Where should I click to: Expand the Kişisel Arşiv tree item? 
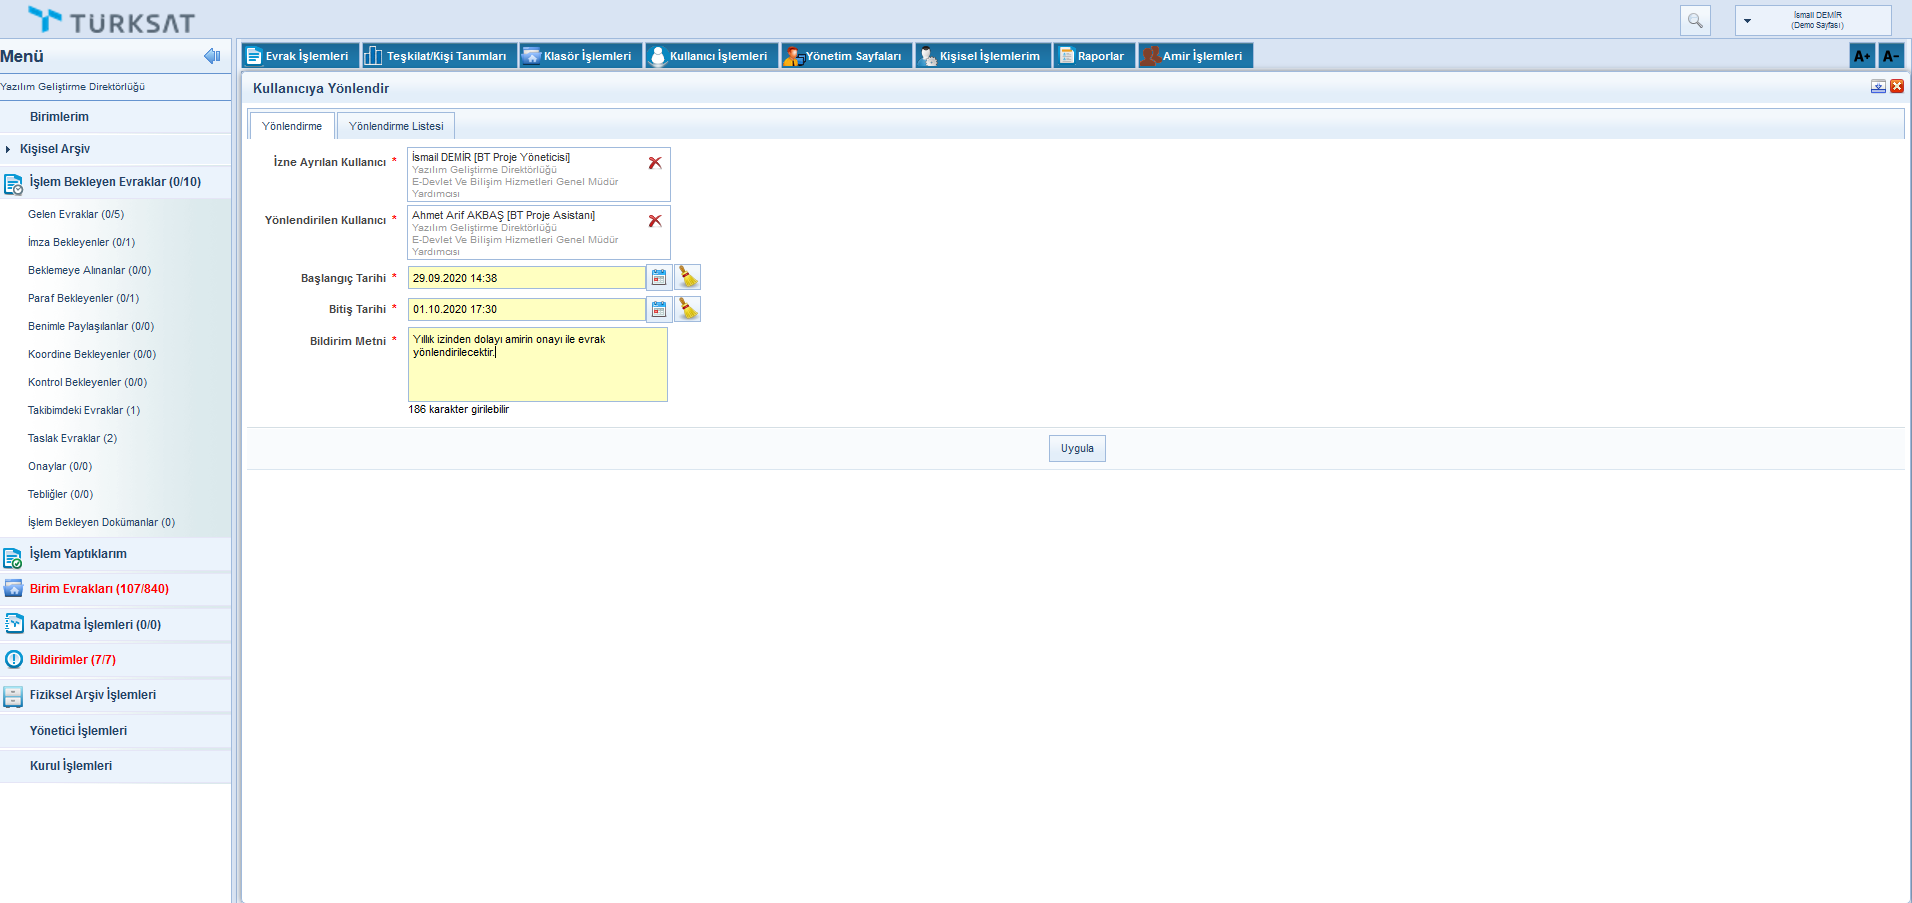[8, 149]
